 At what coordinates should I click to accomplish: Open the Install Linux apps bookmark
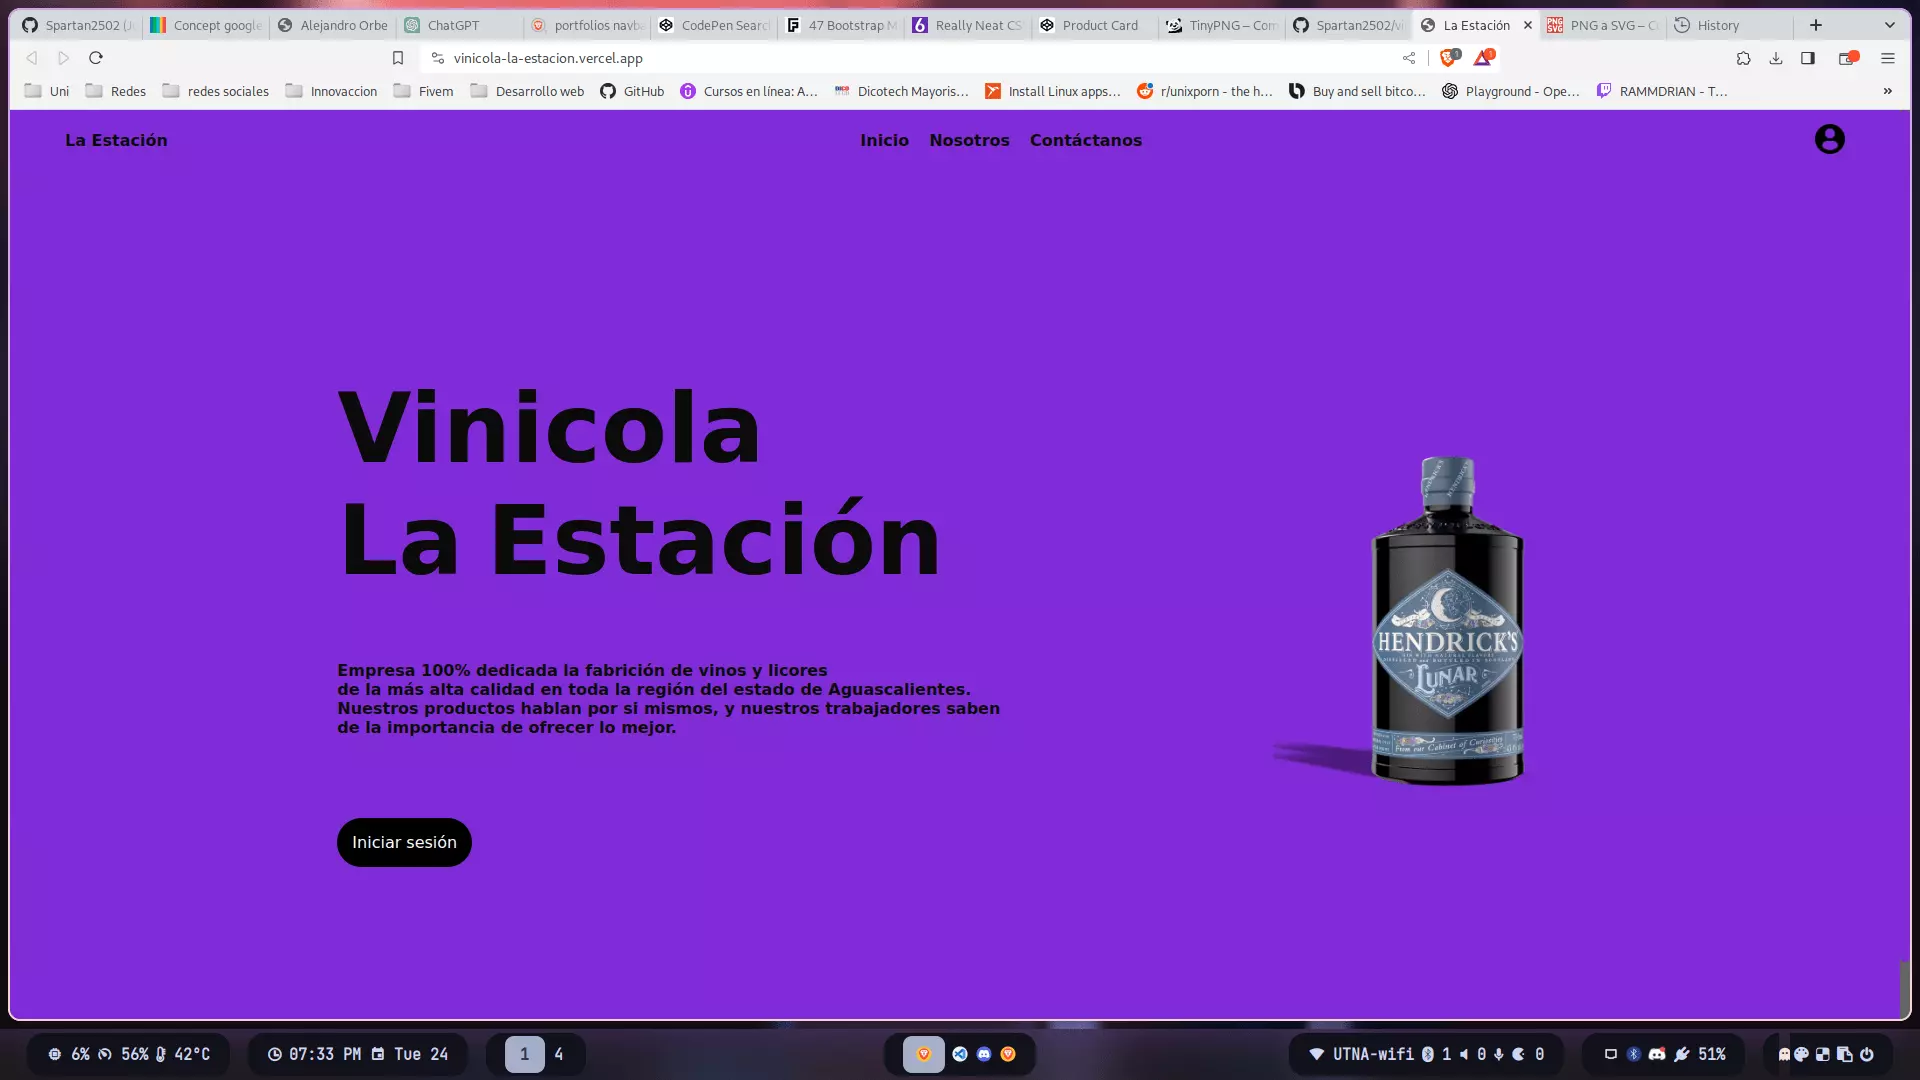click(1053, 91)
